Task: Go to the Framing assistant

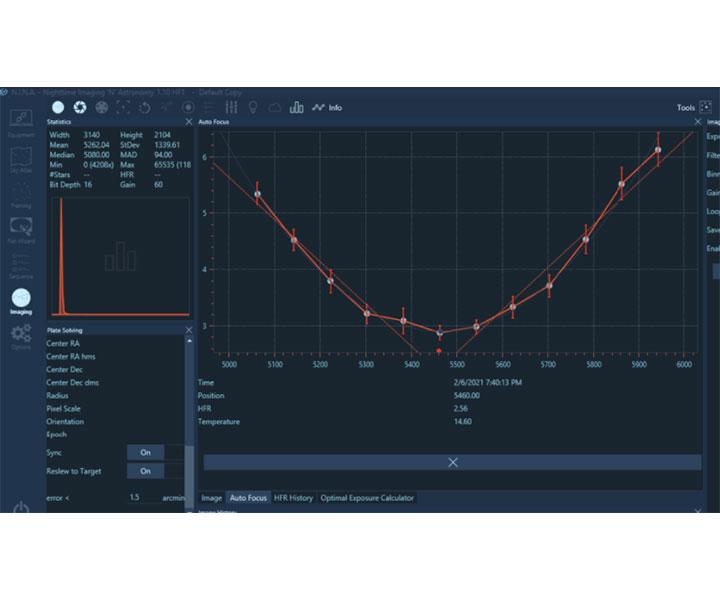Action: pyautogui.click(x=21, y=196)
